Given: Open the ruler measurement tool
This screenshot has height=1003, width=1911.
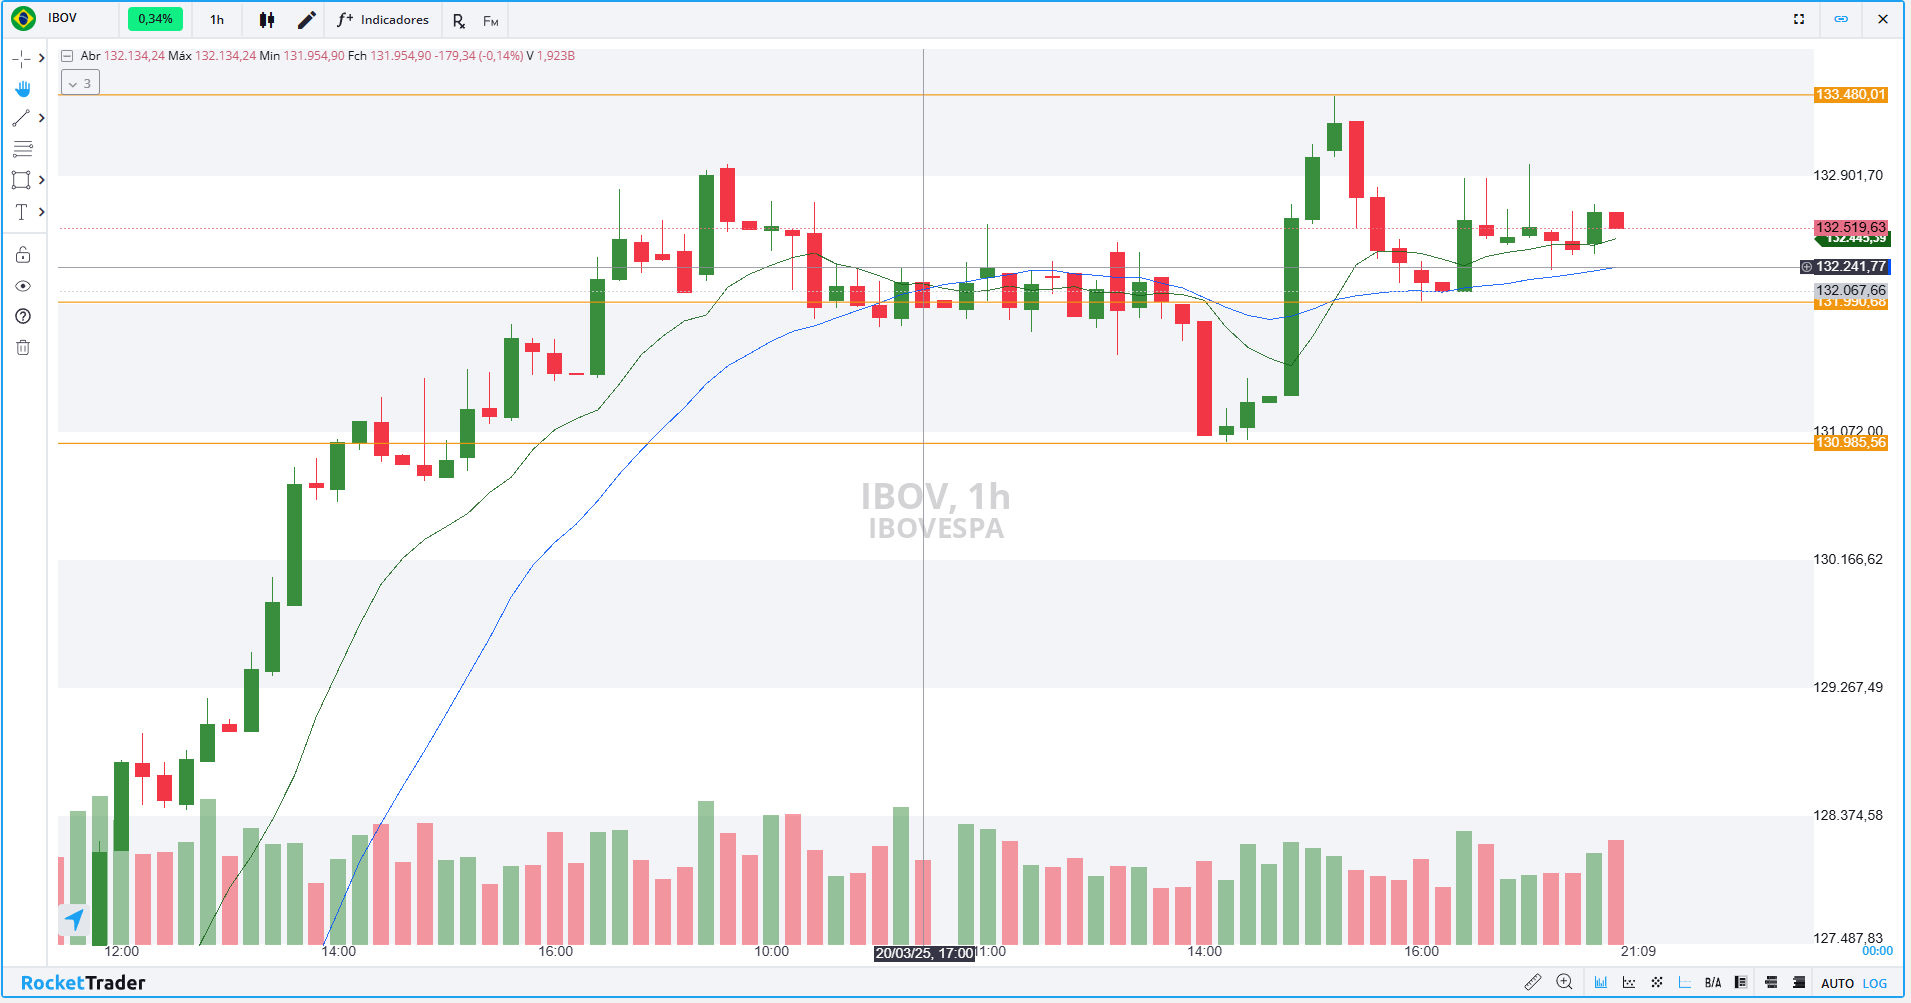Looking at the screenshot, I should (1532, 983).
